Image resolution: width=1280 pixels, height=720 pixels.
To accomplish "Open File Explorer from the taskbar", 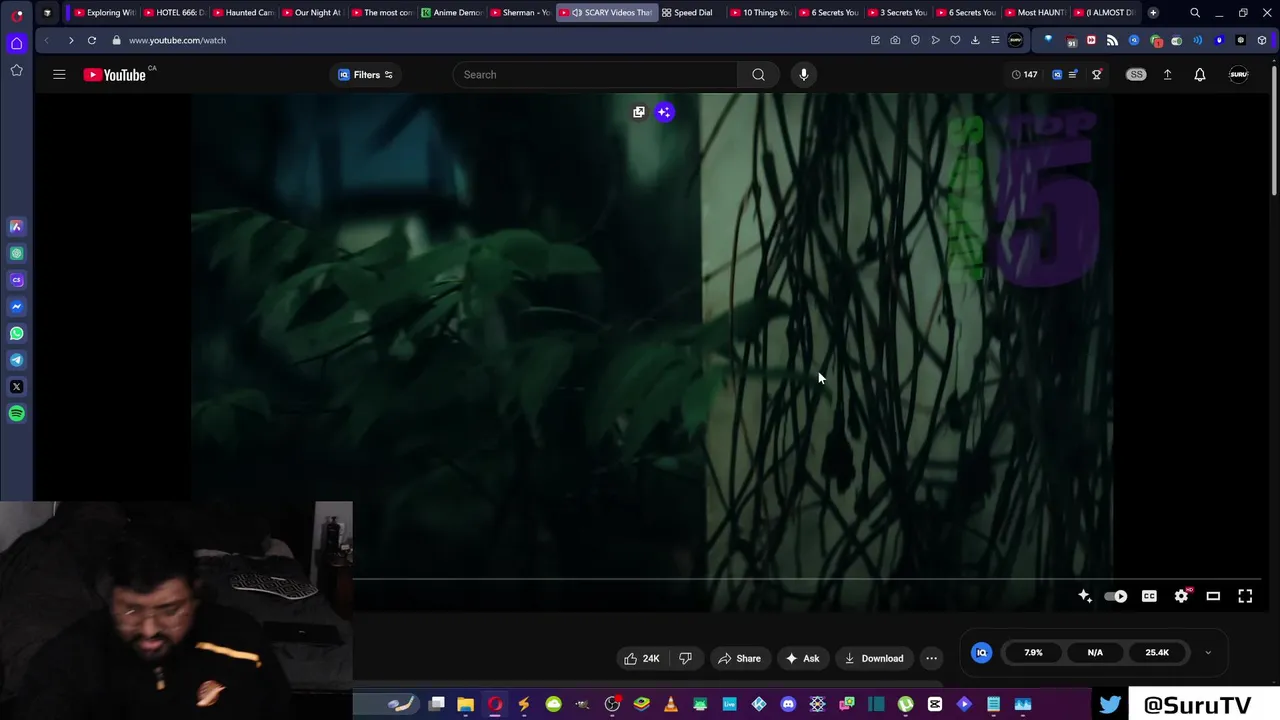I will 466,705.
